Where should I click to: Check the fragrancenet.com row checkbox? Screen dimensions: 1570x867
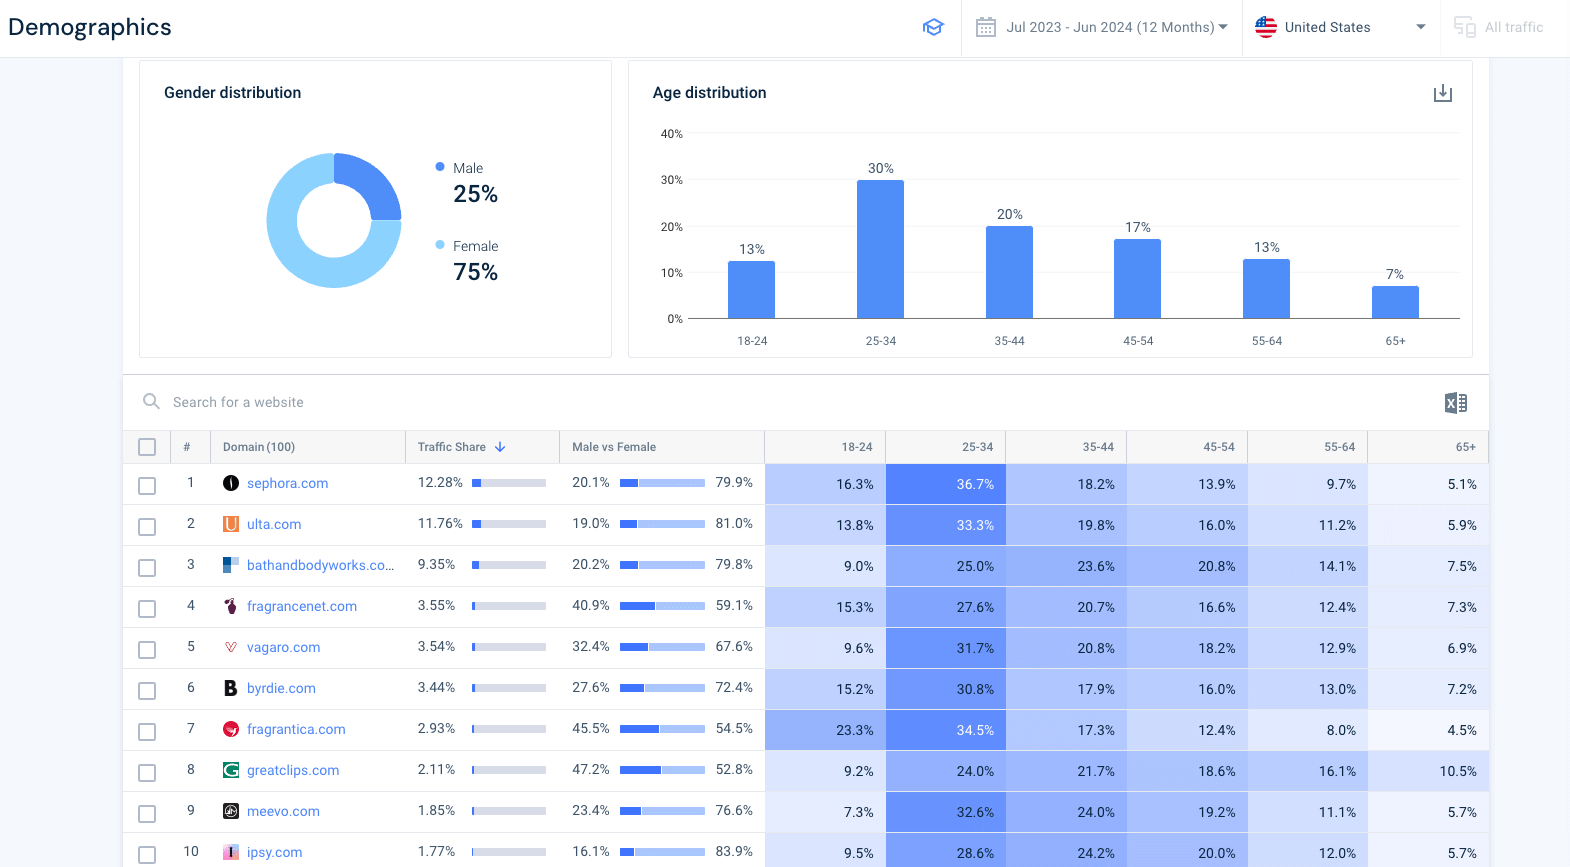tap(147, 609)
